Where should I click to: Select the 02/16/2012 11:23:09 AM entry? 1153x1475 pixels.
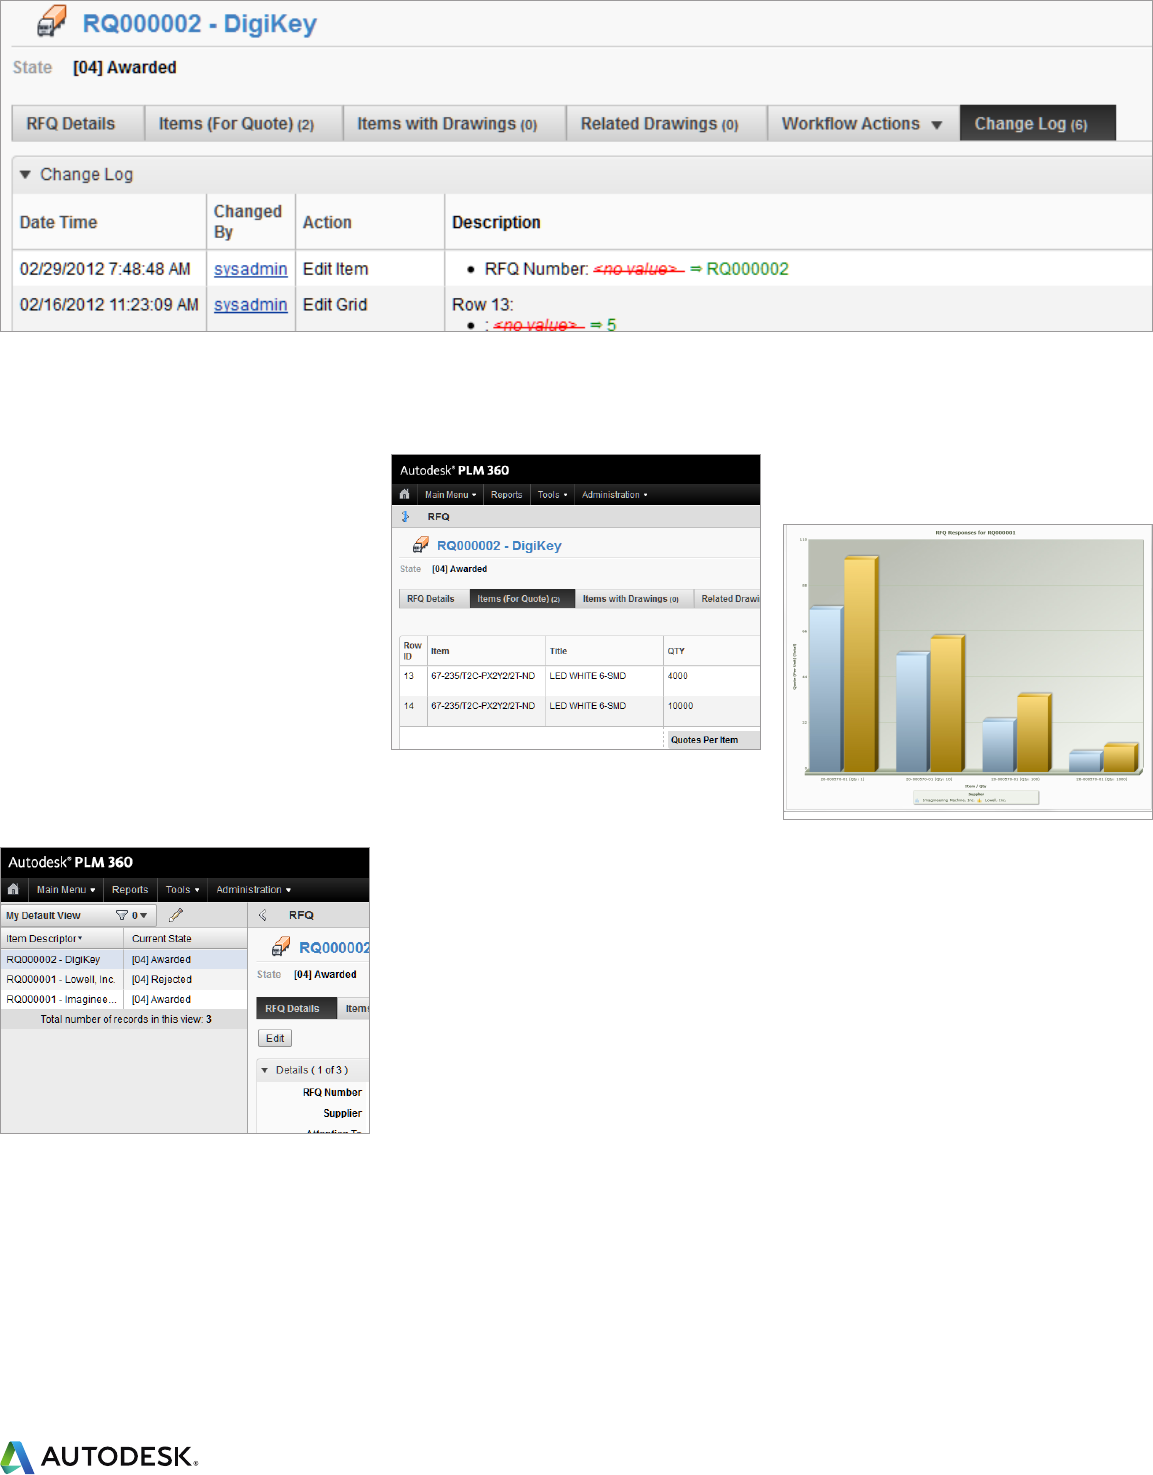(109, 304)
